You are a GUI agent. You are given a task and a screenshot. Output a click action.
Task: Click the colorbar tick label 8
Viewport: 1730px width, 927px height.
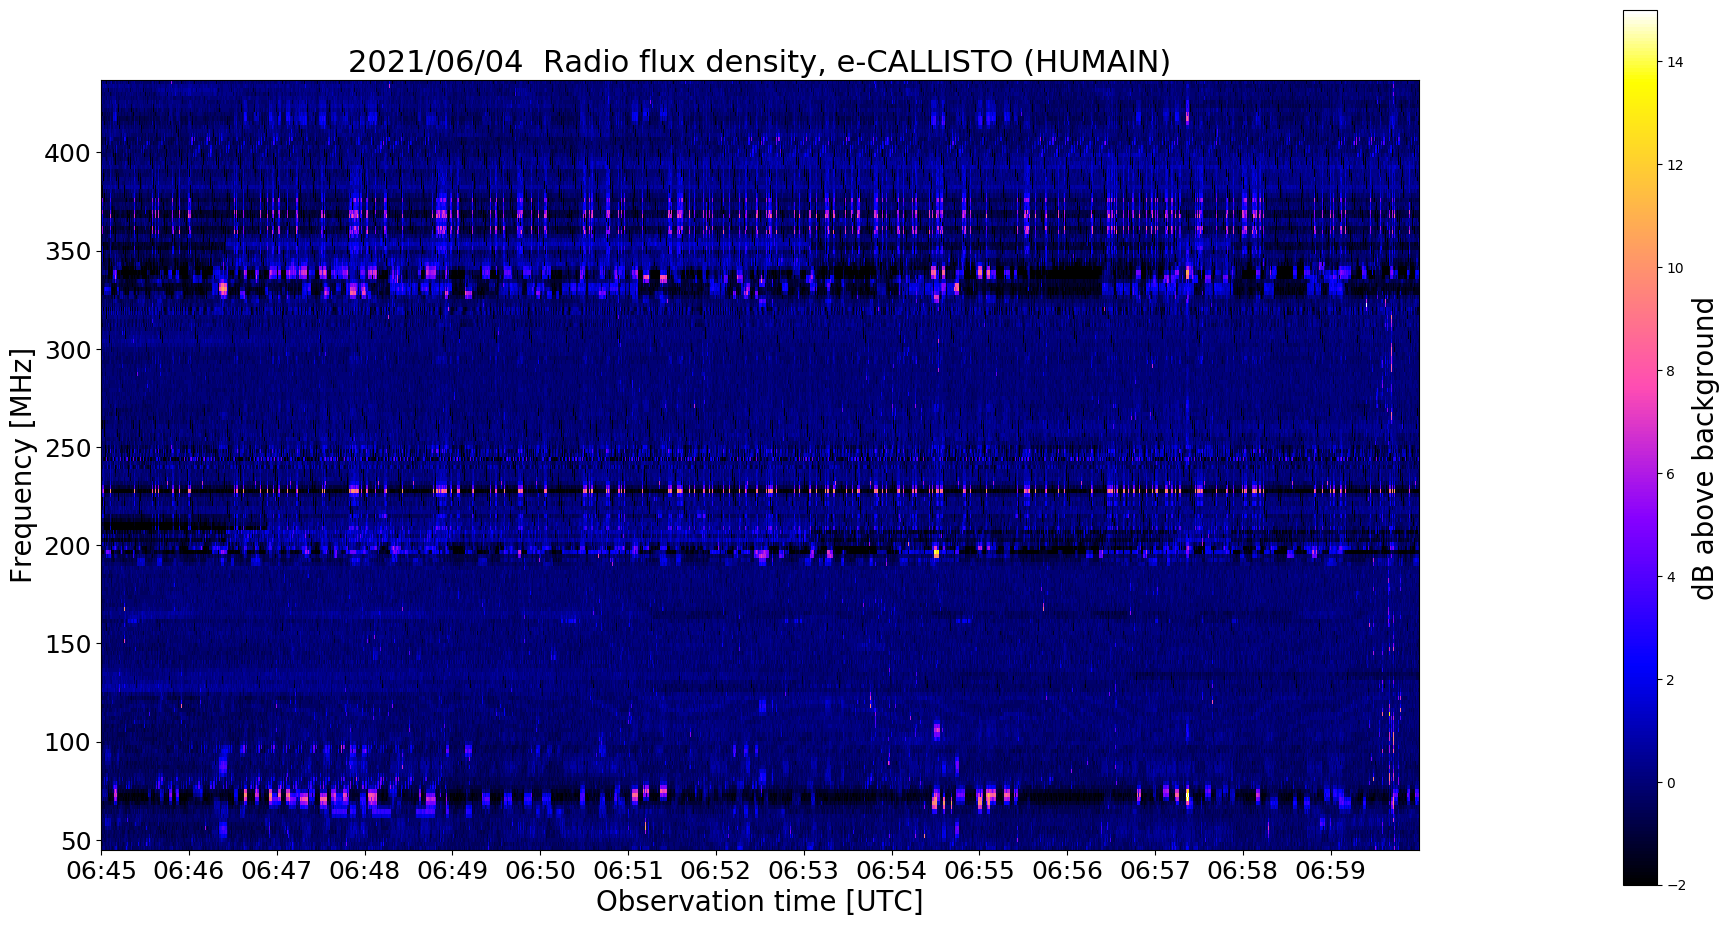point(1671,371)
